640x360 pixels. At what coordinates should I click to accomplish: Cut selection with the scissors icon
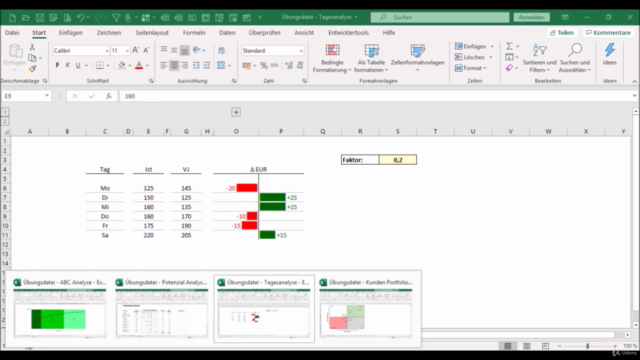tap(32, 47)
